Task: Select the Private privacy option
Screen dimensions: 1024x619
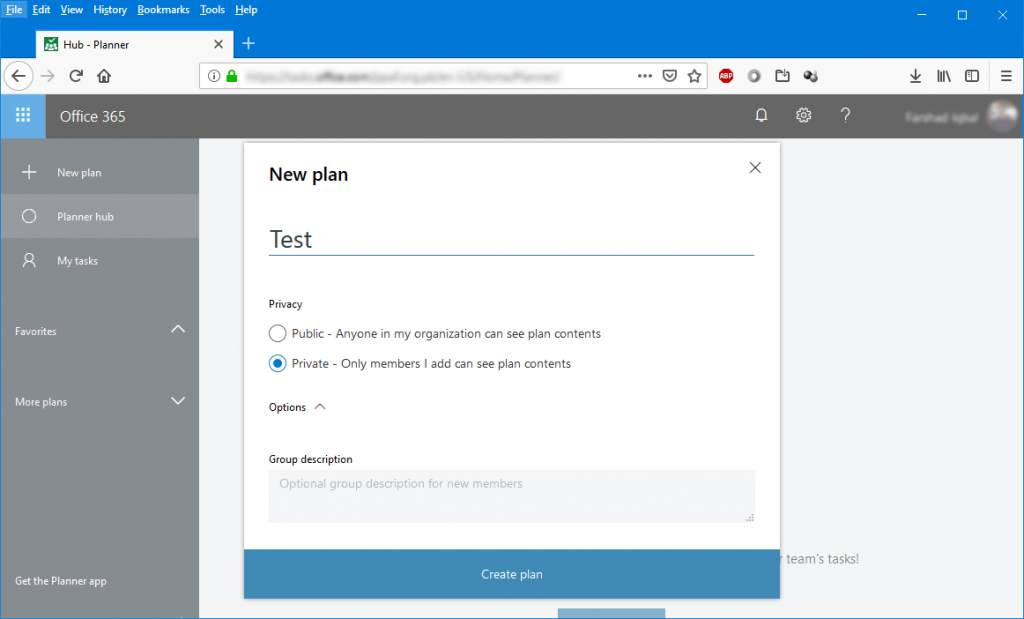Action: pyautogui.click(x=277, y=363)
